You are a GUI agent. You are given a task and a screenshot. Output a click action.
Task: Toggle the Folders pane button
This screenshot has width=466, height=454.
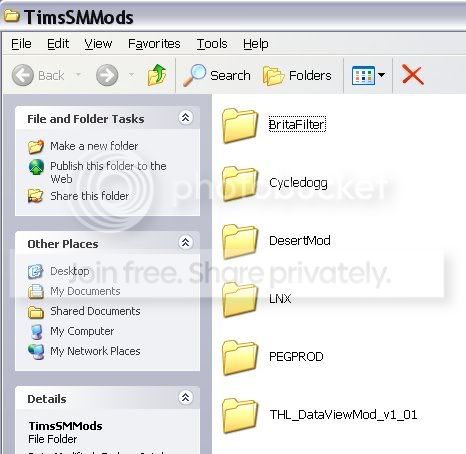(x=297, y=75)
